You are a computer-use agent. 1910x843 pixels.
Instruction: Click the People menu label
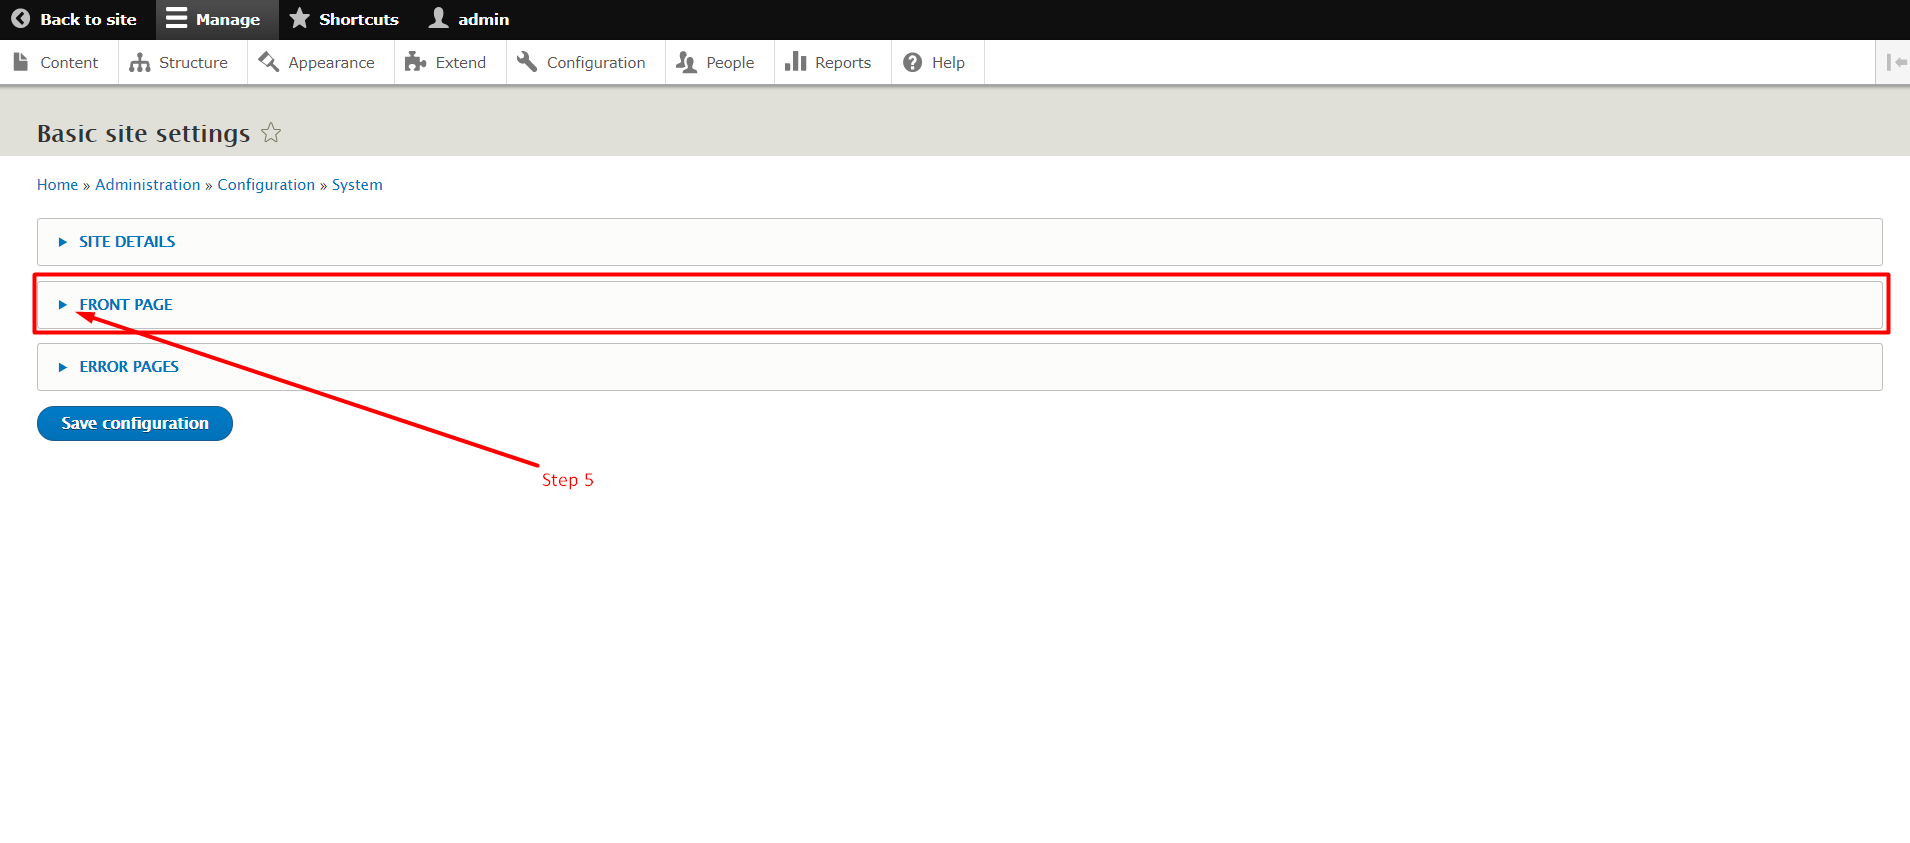pos(730,62)
